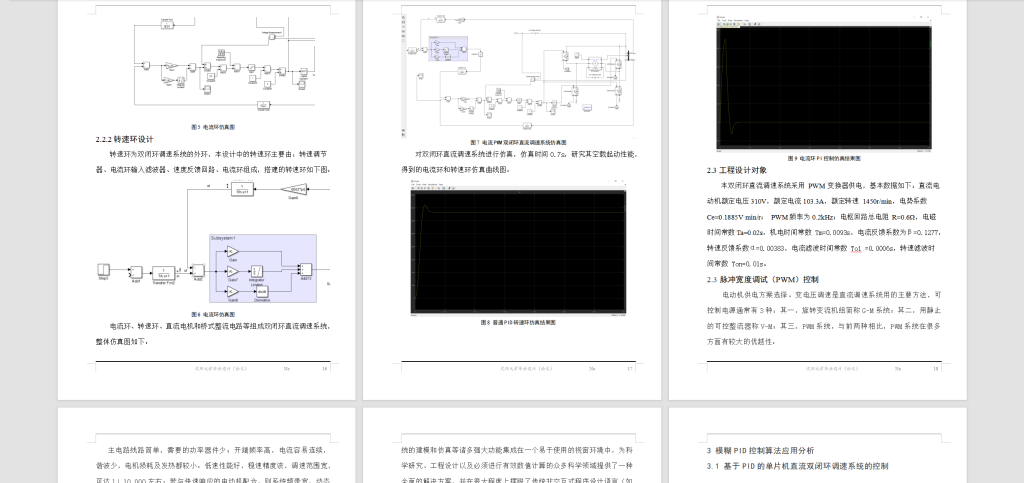Click the heading 2.3 工程设计对象
This screenshot has width=1024, height=483.
click(x=739, y=170)
